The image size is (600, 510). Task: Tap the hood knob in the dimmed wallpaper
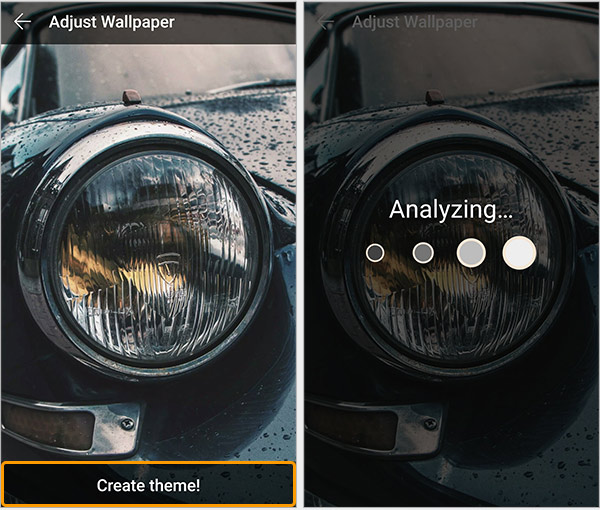(x=435, y=97)
